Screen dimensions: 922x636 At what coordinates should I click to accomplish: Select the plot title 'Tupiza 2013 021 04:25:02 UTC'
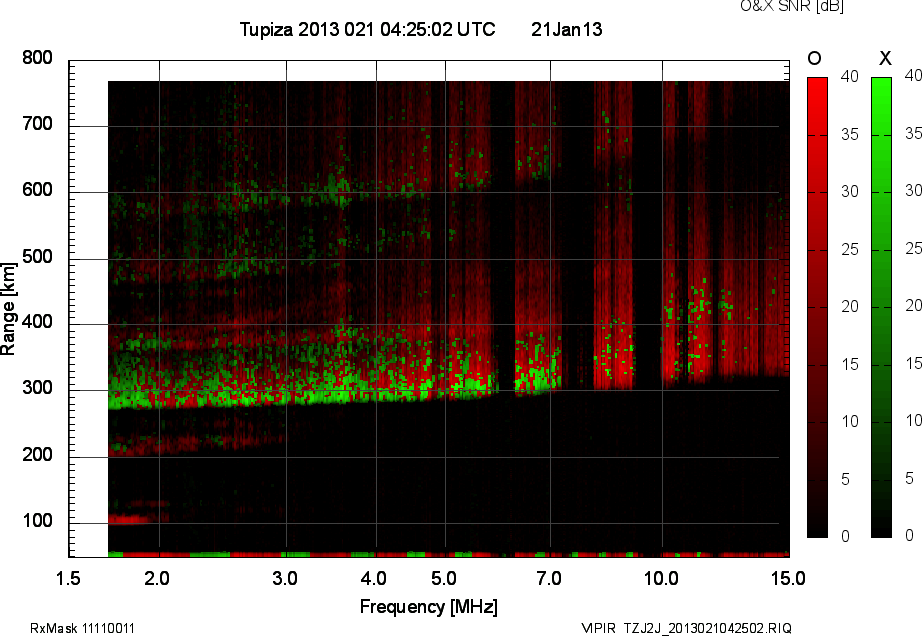tap(367, 30)
